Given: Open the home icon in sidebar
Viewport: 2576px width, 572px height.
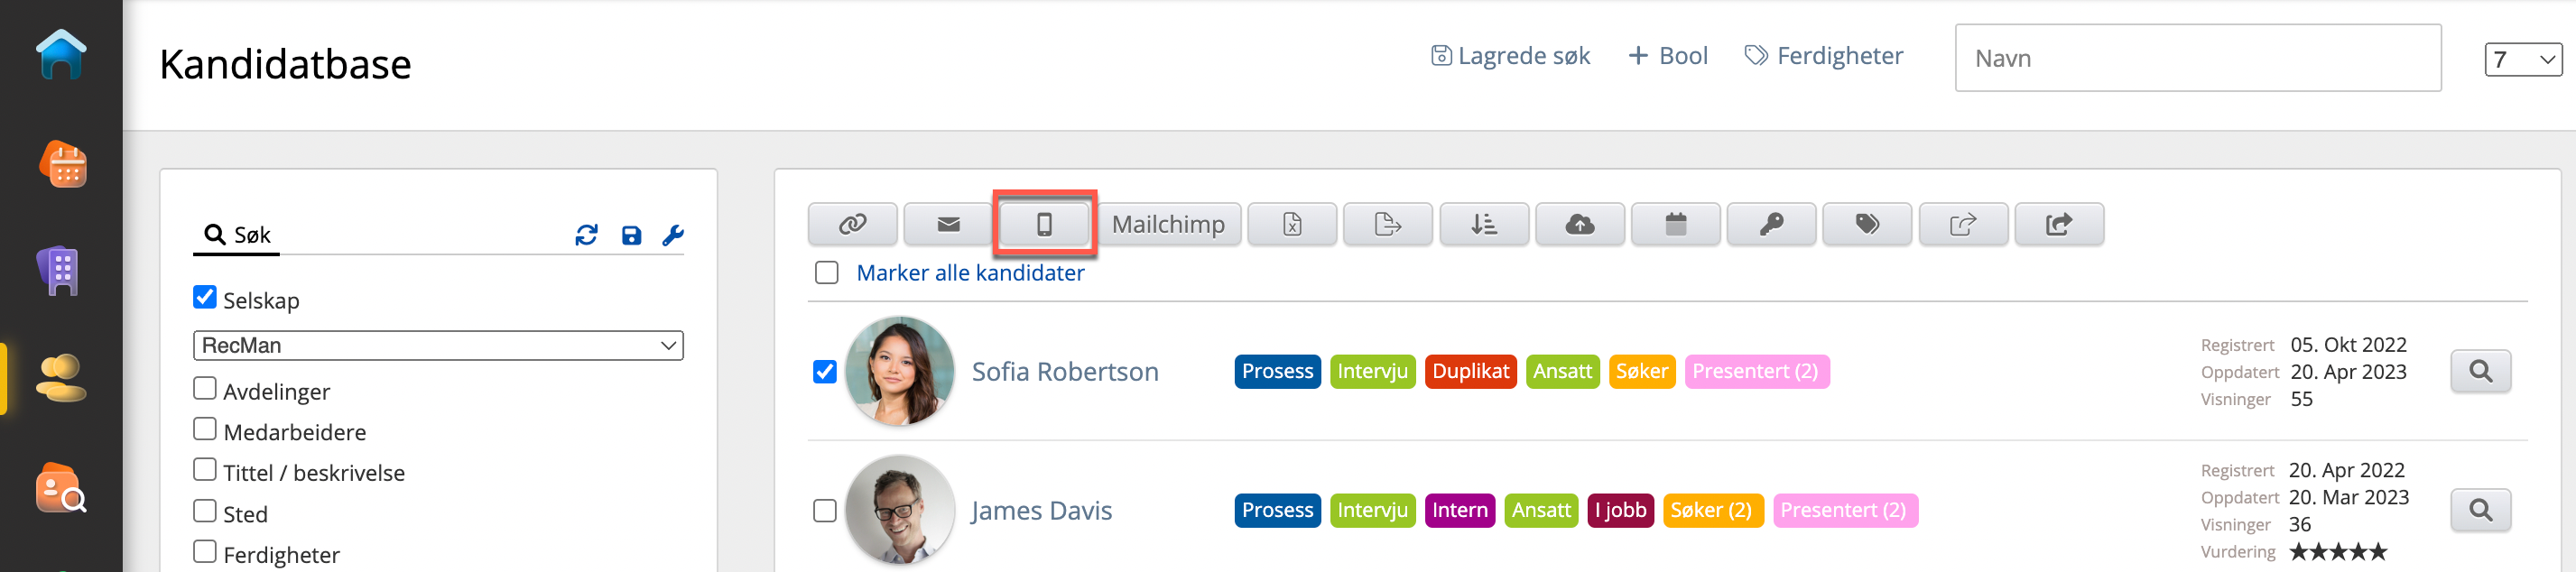Looking at the screenshot, I should click(61, 55).
